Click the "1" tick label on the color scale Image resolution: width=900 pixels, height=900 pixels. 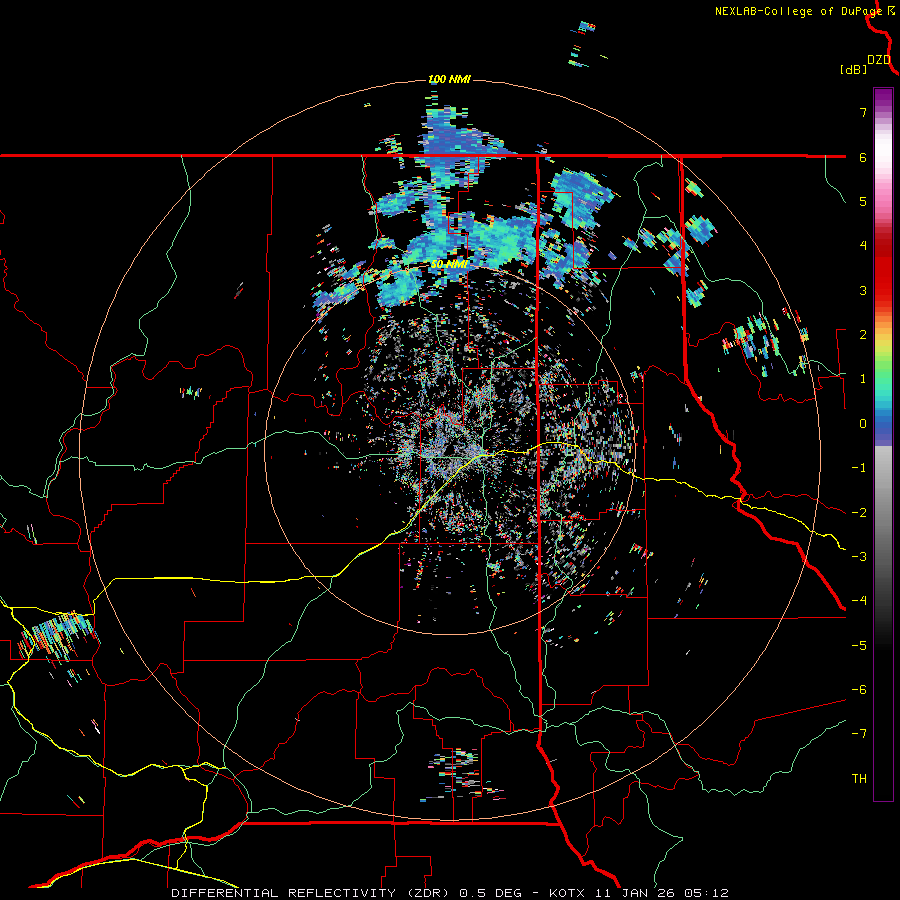pyautogui.click(x=863, y=379)
